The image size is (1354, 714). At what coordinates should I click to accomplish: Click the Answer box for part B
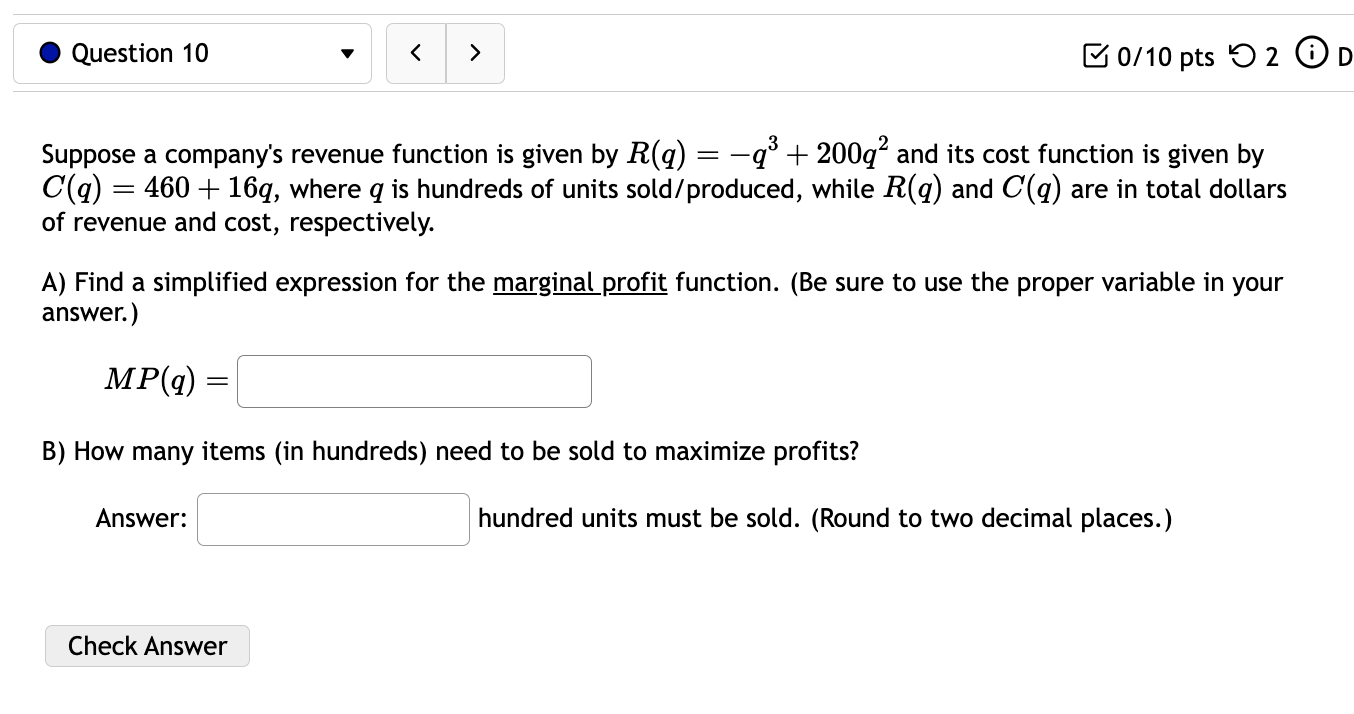pyautogui.click(x=333, y=518)
